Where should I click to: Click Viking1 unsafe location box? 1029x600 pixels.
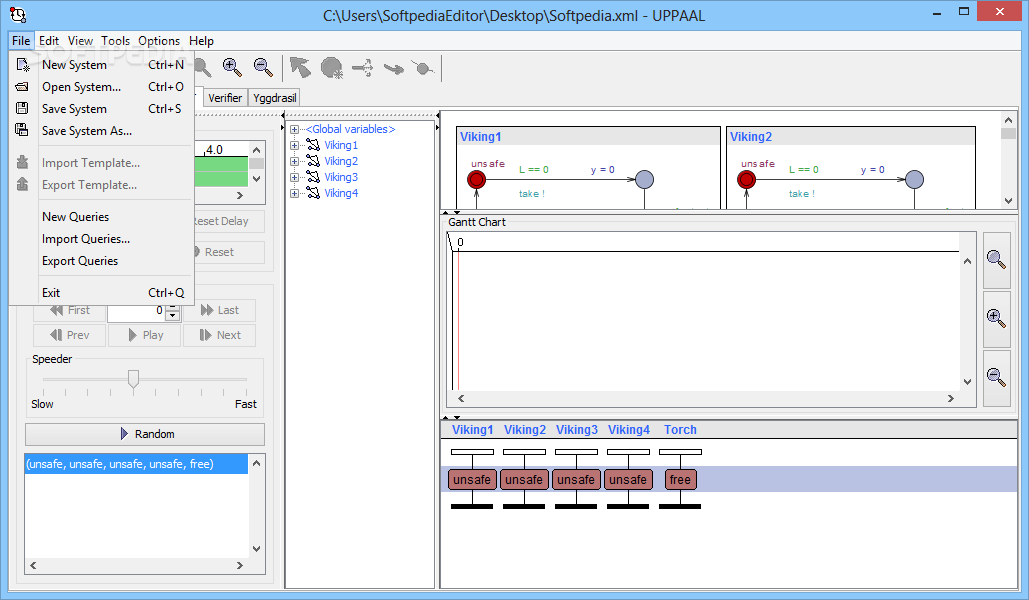tap(472, 480)
